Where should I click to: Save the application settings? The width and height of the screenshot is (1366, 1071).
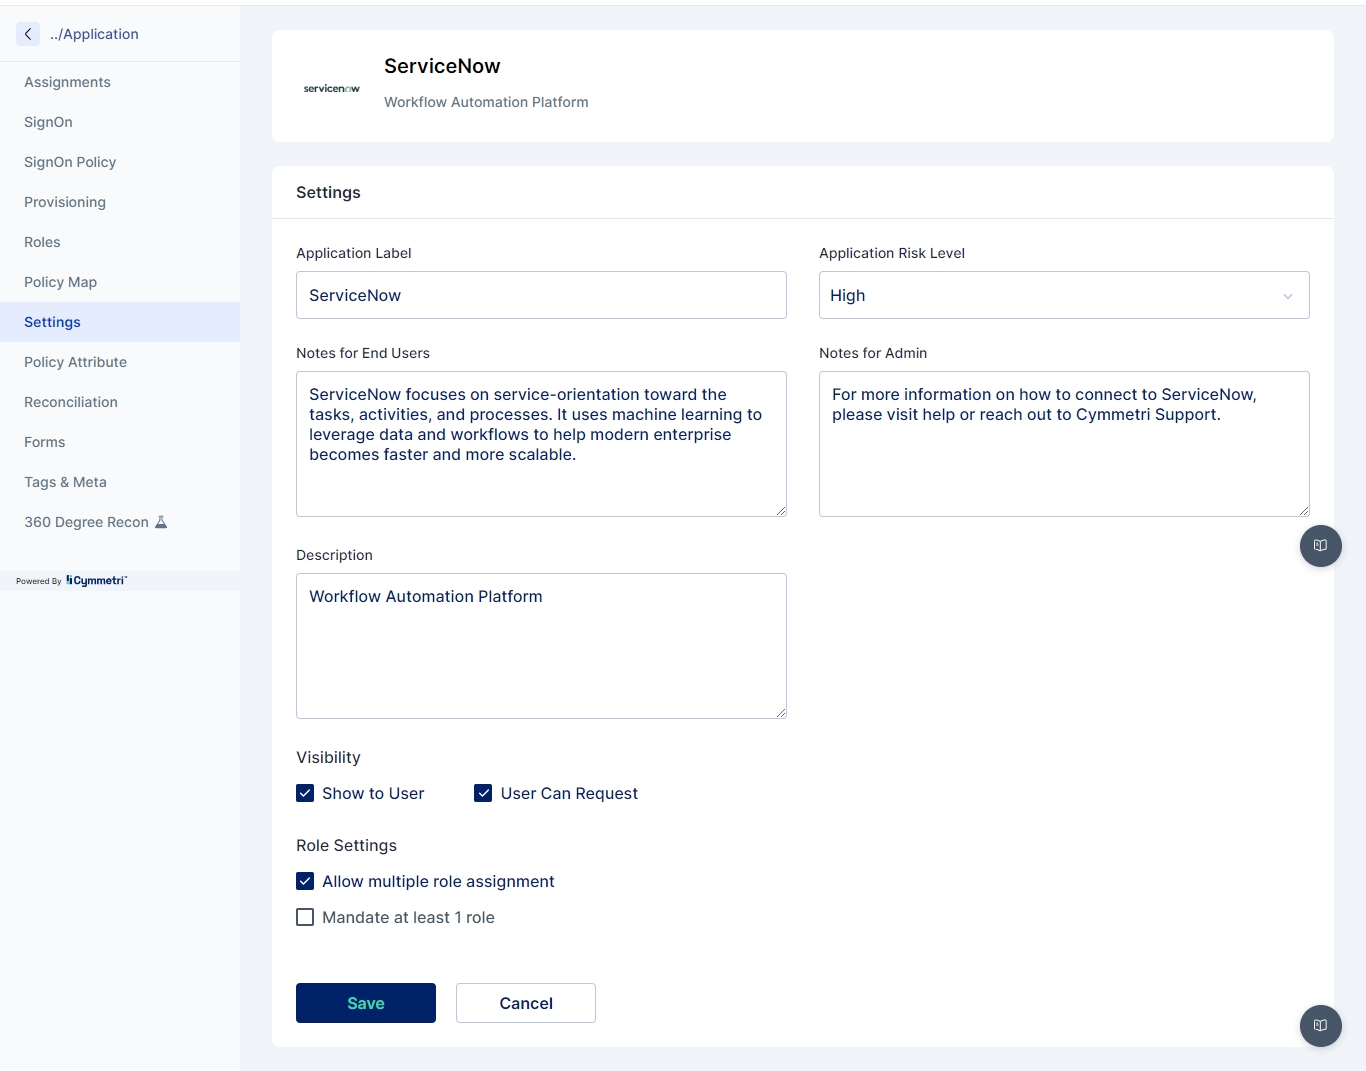pyautogui.click(x=365, y=1003)
